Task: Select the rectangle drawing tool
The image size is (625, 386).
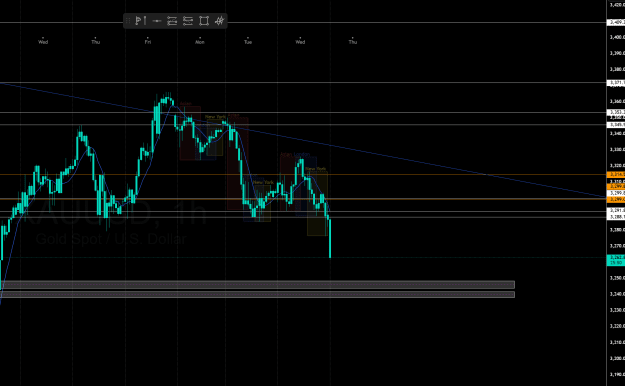Action: tap(204, 21)
